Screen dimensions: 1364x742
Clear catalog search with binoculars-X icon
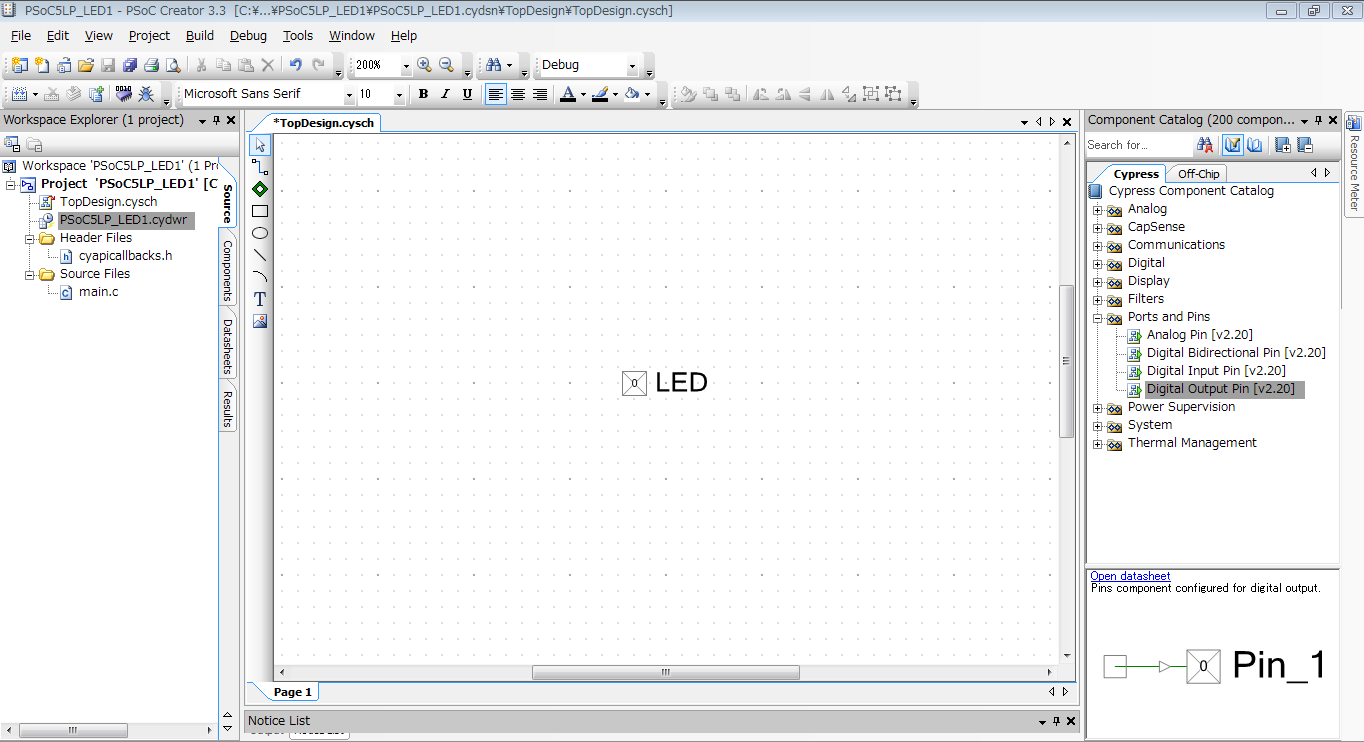[1205, 145]
